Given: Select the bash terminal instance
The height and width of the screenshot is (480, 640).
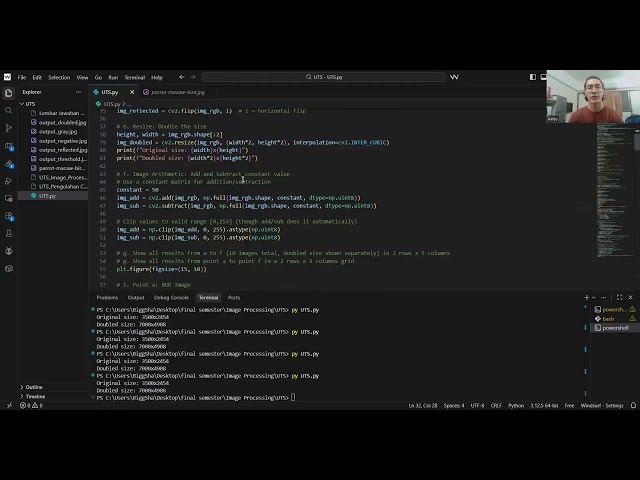Looking at the screenshot, I should pos(615,319).
